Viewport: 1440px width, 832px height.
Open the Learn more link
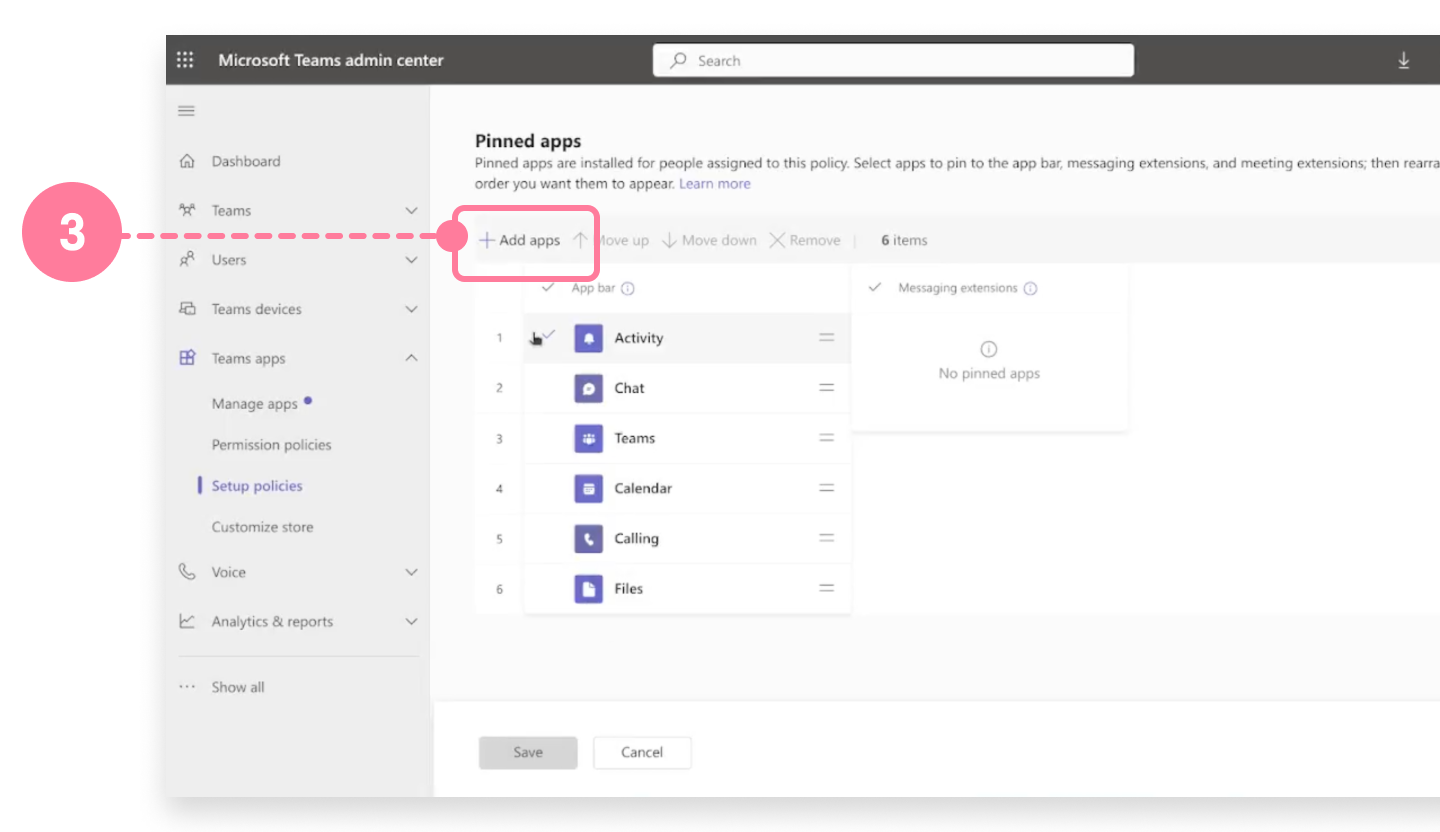(715, 184)
